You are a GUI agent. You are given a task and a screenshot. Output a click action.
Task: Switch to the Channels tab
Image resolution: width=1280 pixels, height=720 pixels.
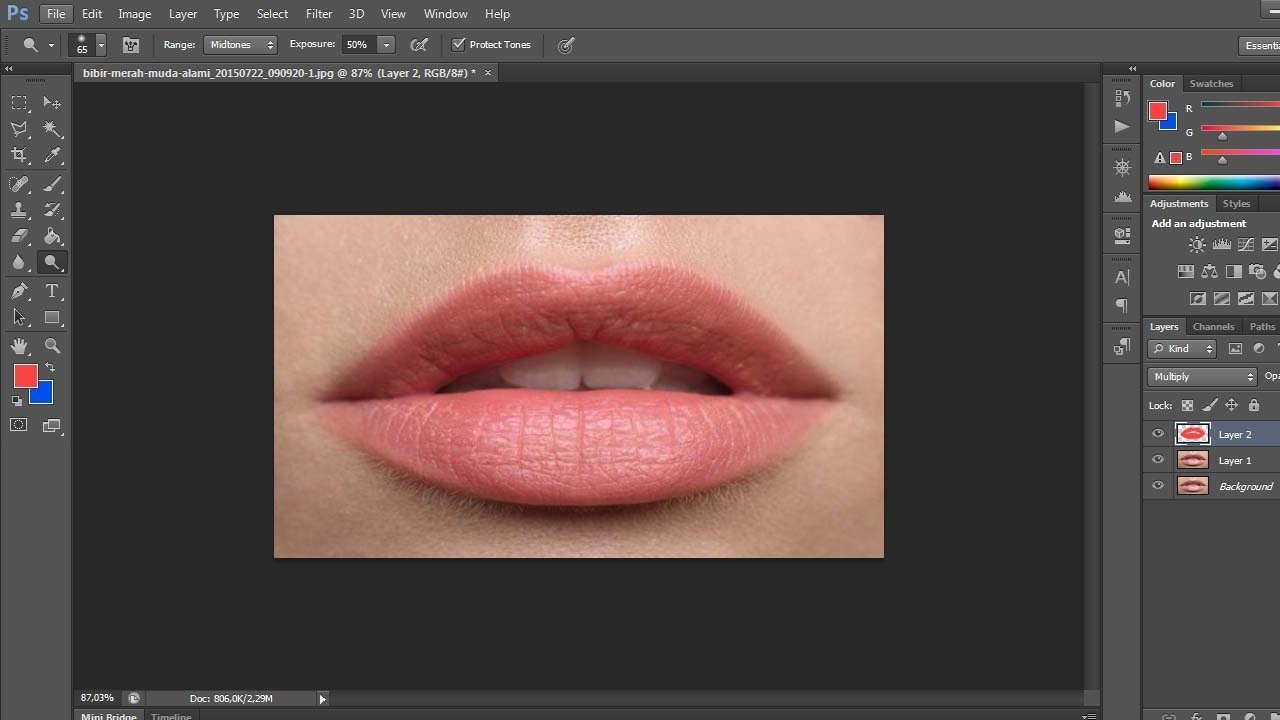[x=1213, y=327]
